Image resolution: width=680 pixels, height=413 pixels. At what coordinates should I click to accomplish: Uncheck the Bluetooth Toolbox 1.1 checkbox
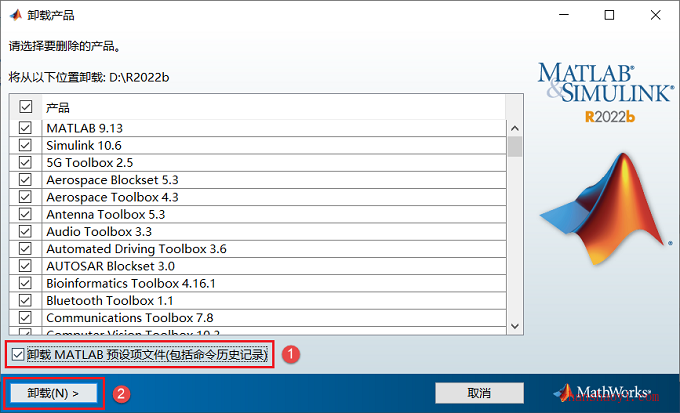(25, 300)
